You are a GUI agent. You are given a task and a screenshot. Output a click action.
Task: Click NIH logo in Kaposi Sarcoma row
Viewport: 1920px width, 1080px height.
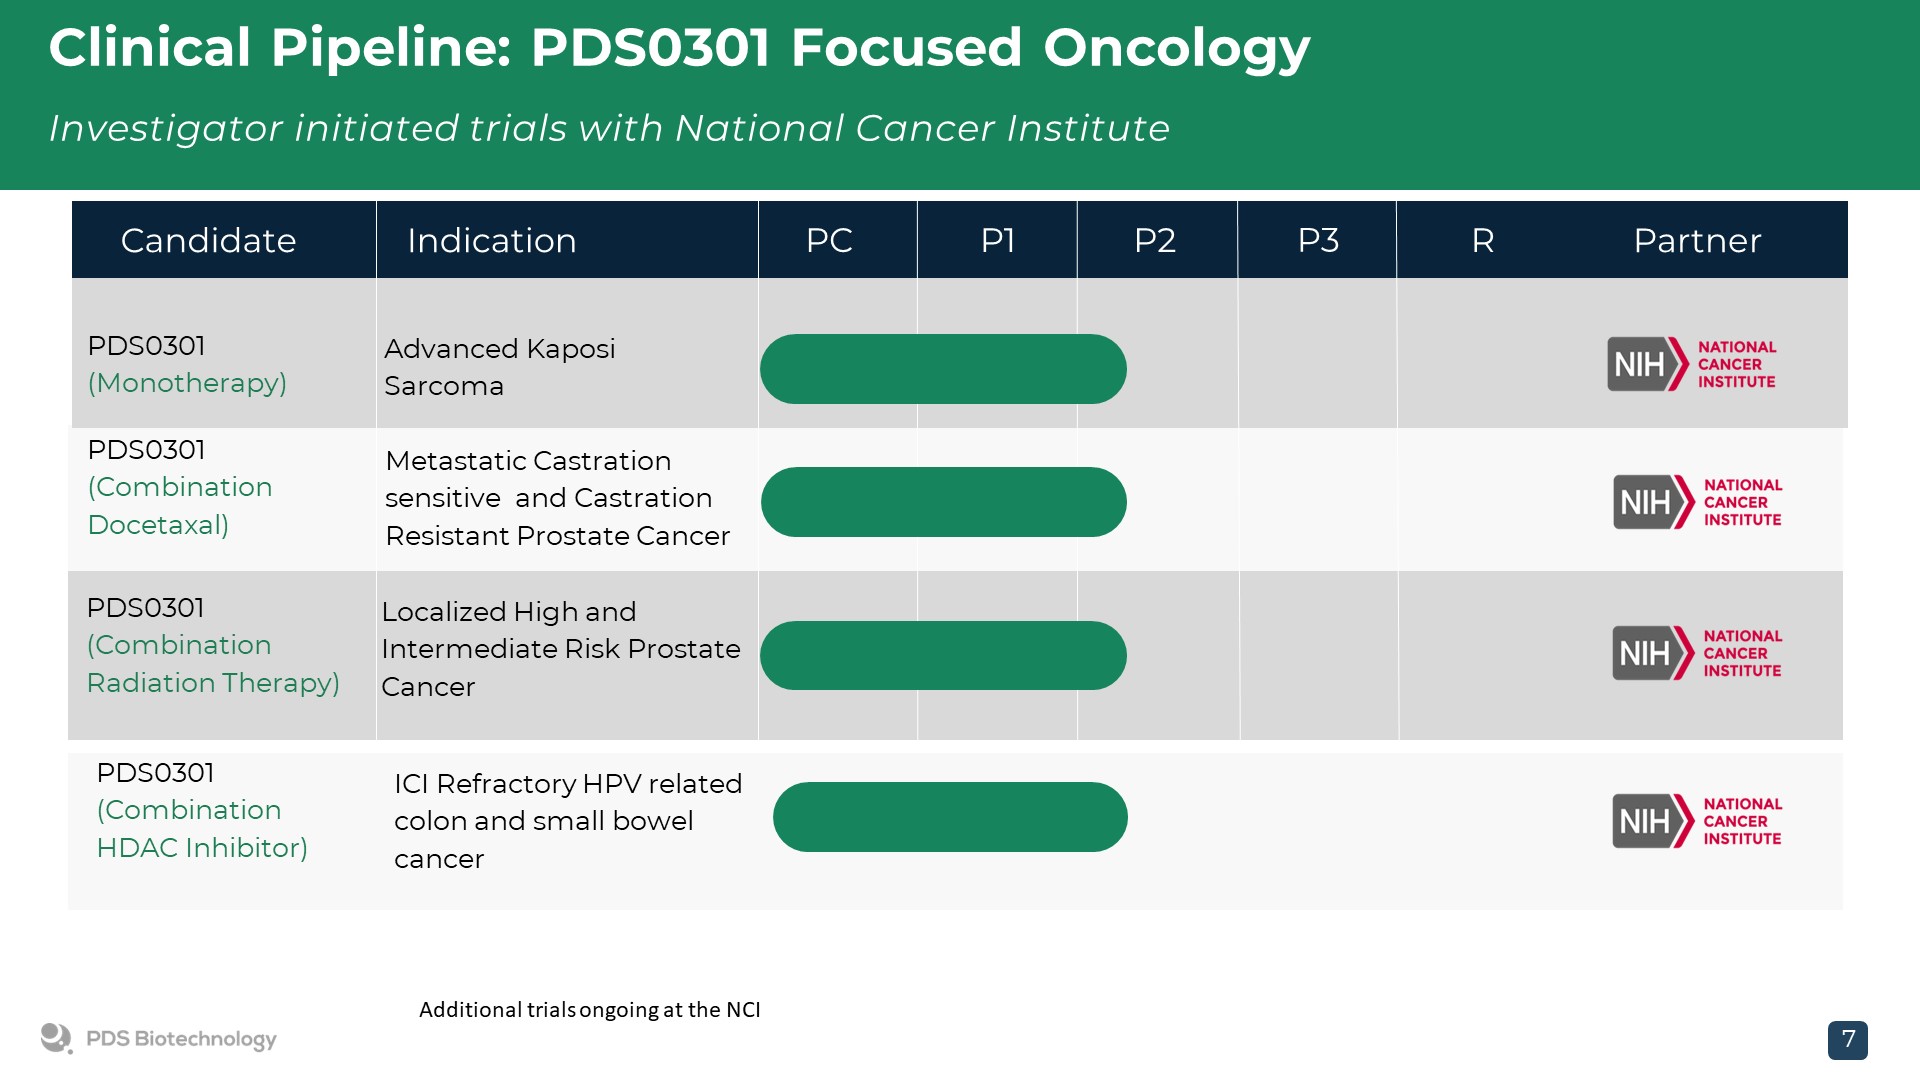coord(1691,364)
